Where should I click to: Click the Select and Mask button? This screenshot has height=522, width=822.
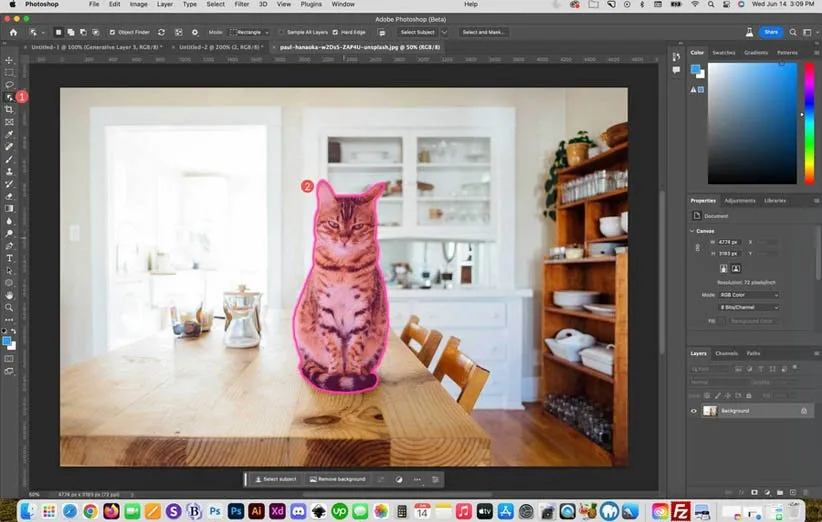click(x=482, y=32)
